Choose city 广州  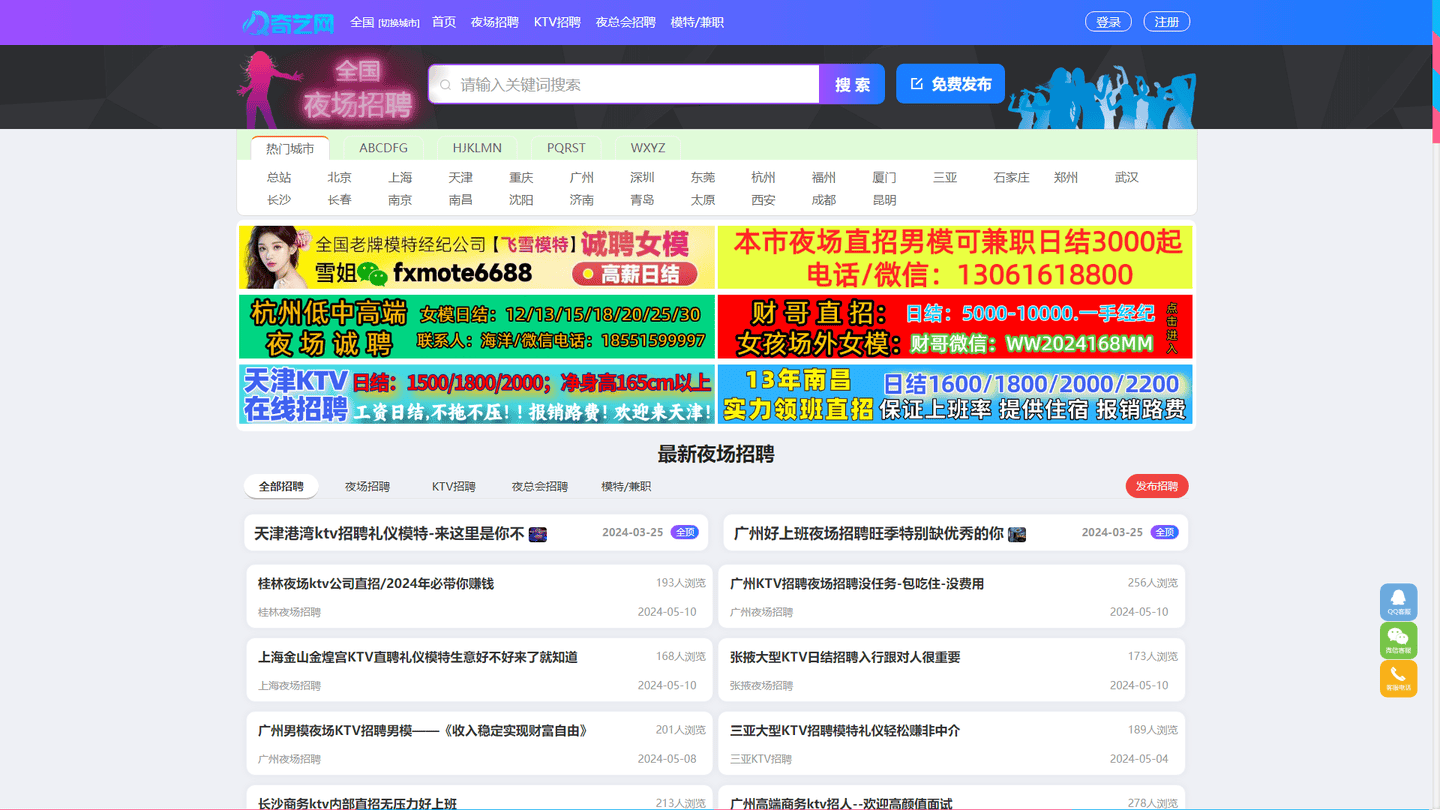(x=582, y=177)
